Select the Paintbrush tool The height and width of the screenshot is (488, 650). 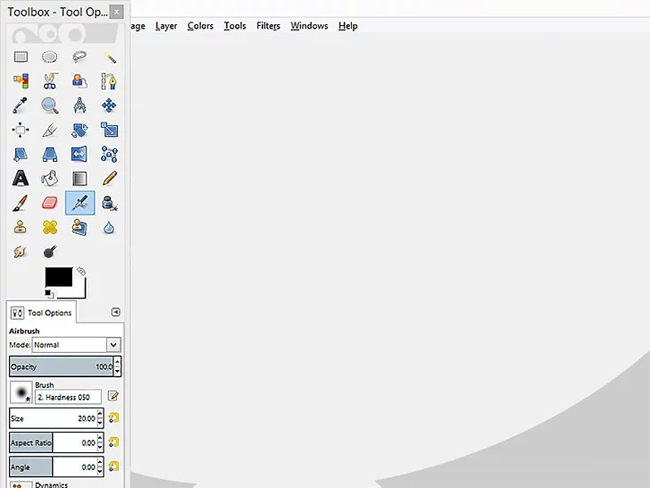coord(20,203)
